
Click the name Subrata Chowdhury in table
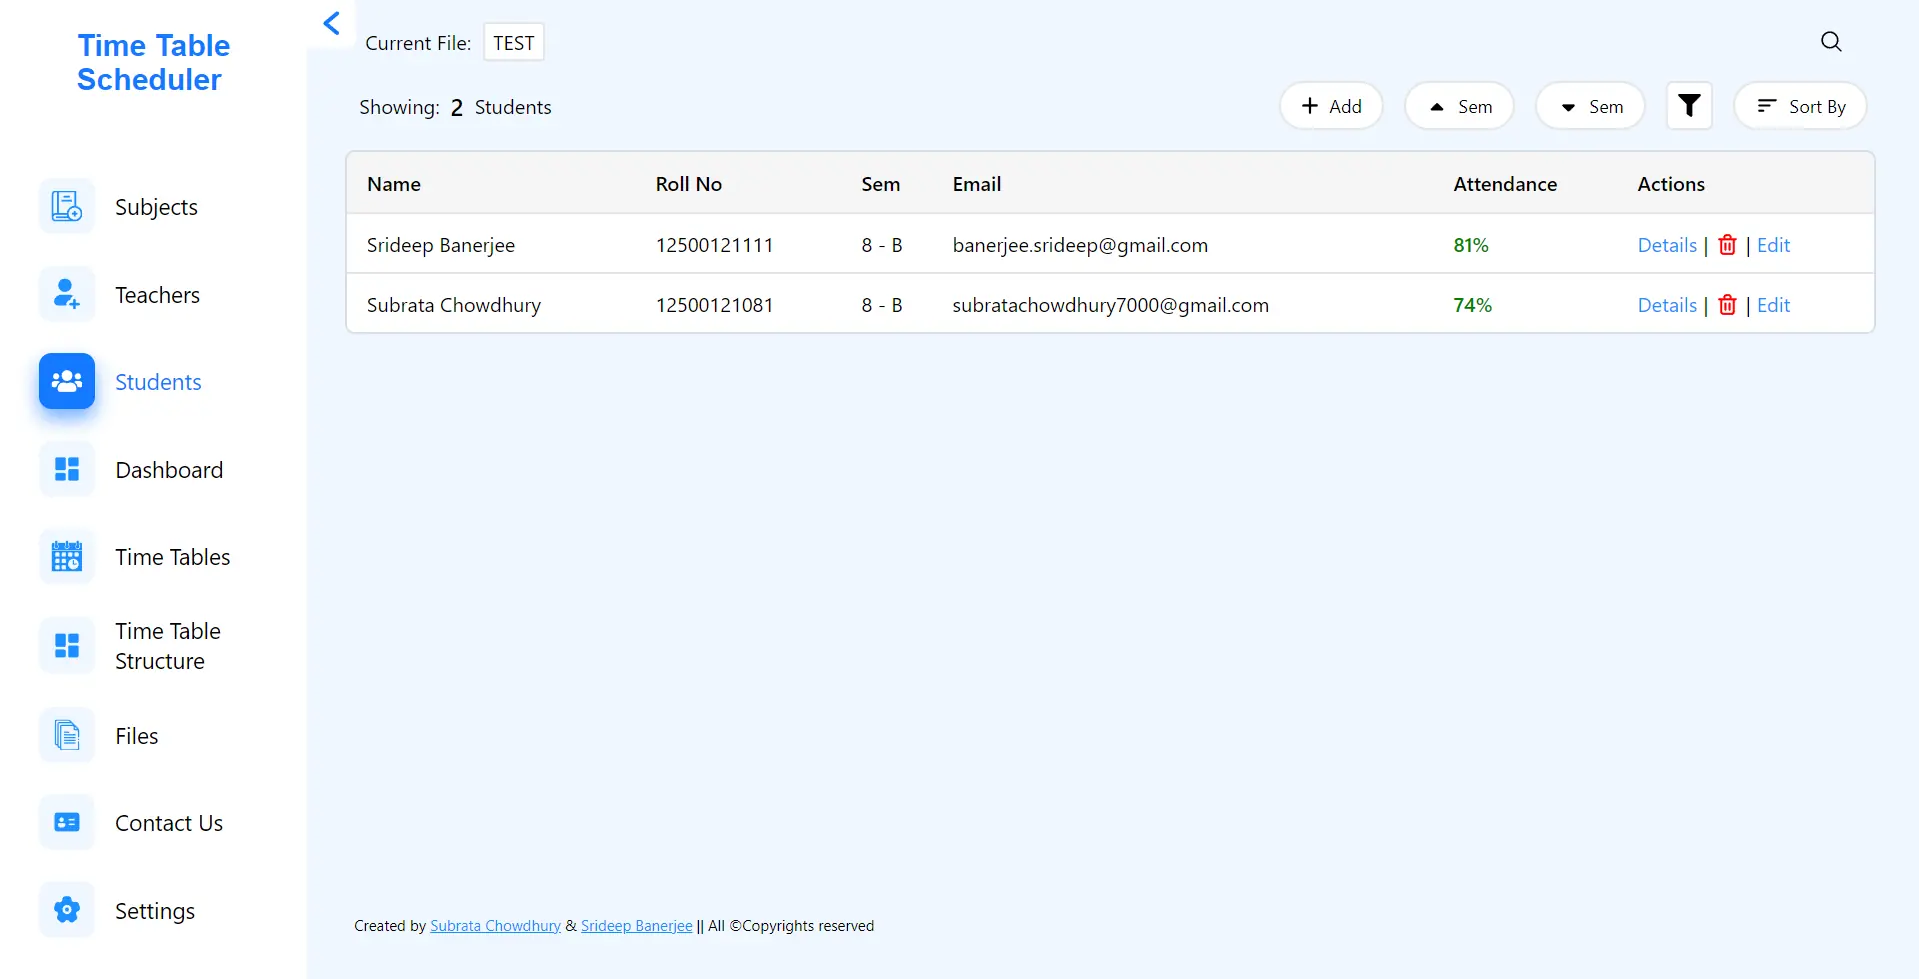click(453, 305)
